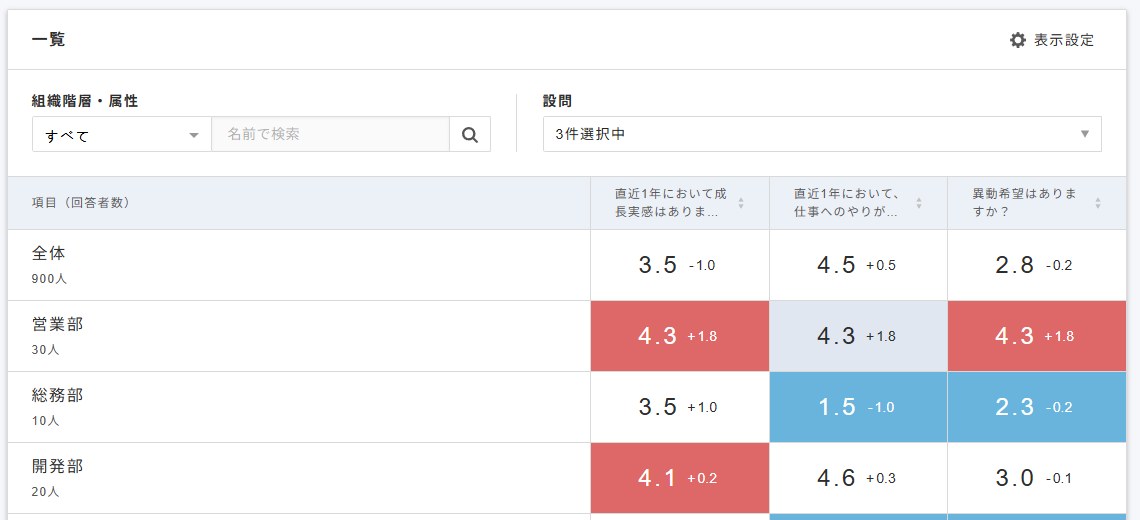Image resolution: width=1140 pixels, height=520 pixels.
Task: Select the 全体 row label
Action: [49, 254]
